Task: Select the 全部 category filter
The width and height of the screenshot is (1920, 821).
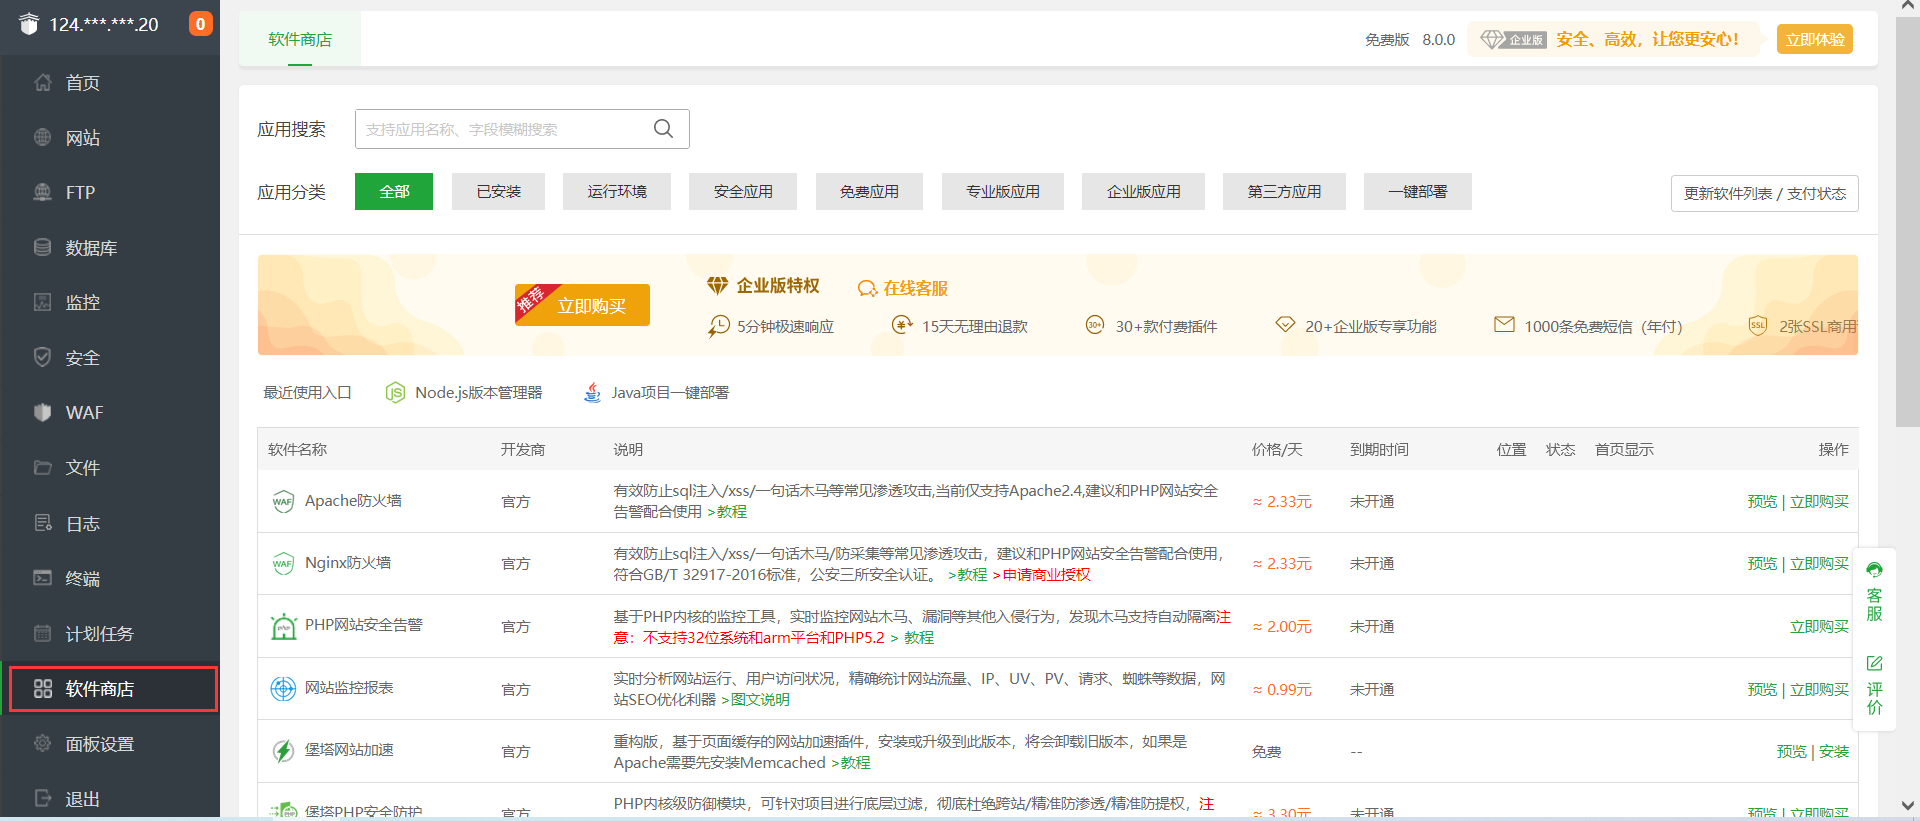Action: pyautogui.click(x=394, y=191)
